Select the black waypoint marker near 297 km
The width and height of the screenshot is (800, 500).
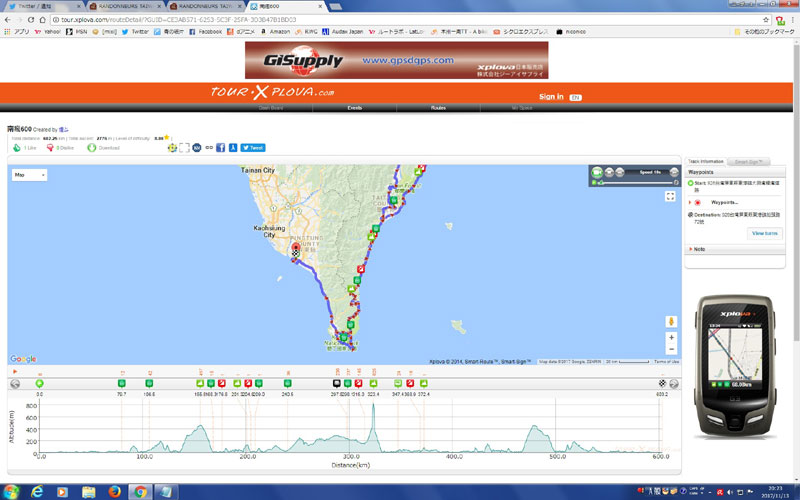pyautogui.click(x=337, y=383)
